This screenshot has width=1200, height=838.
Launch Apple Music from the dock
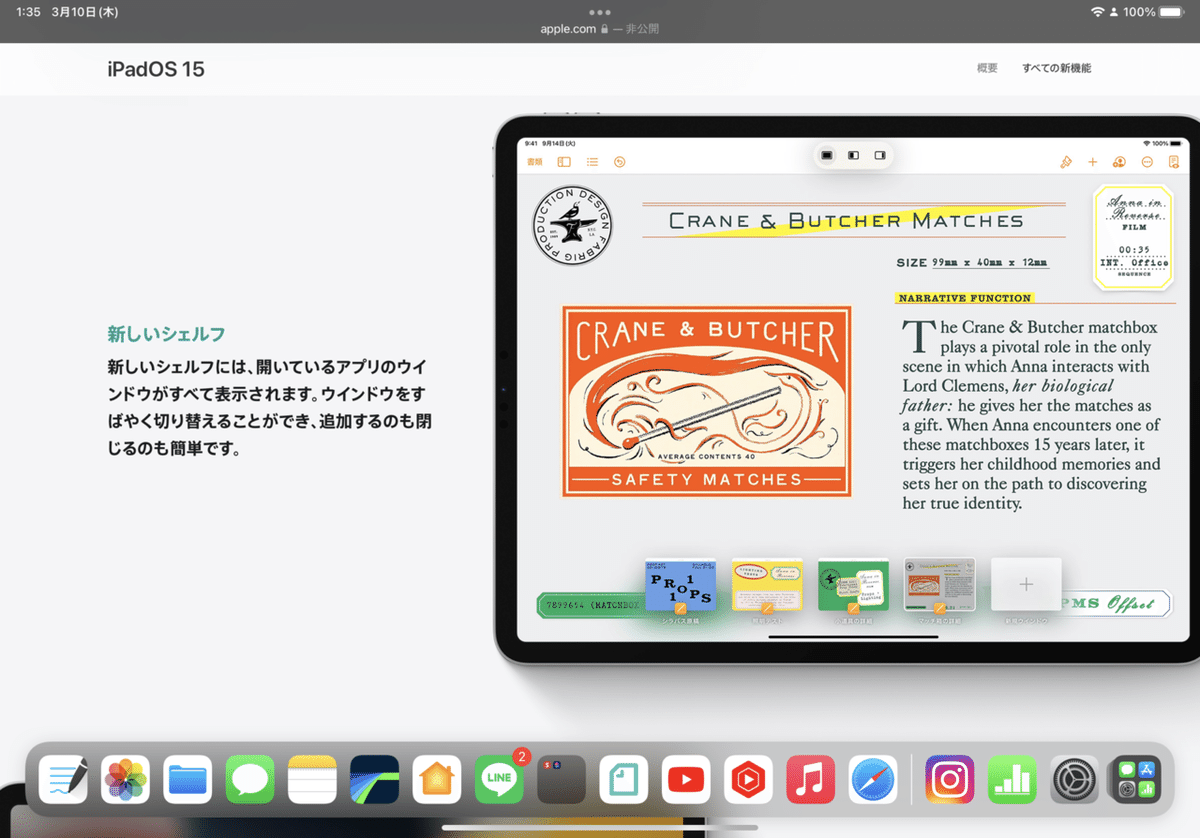pos(811,780)
